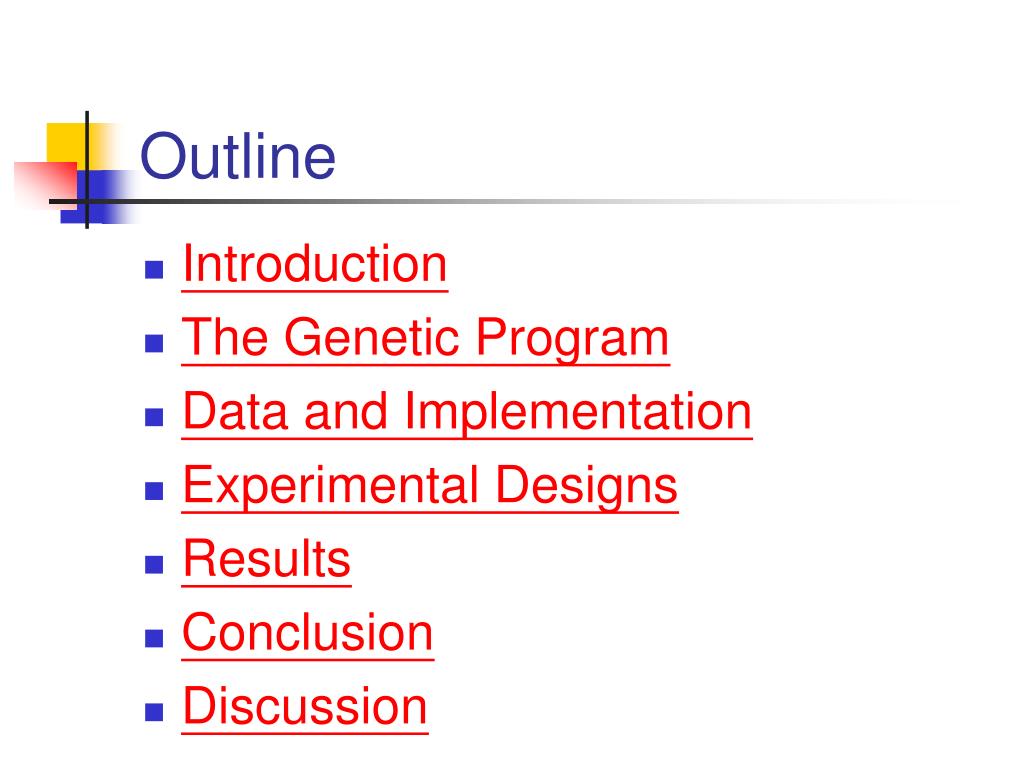Follow the link to The Genetic Program
The width and height of the screenshot is (1024, 768).
pos(426,338)
